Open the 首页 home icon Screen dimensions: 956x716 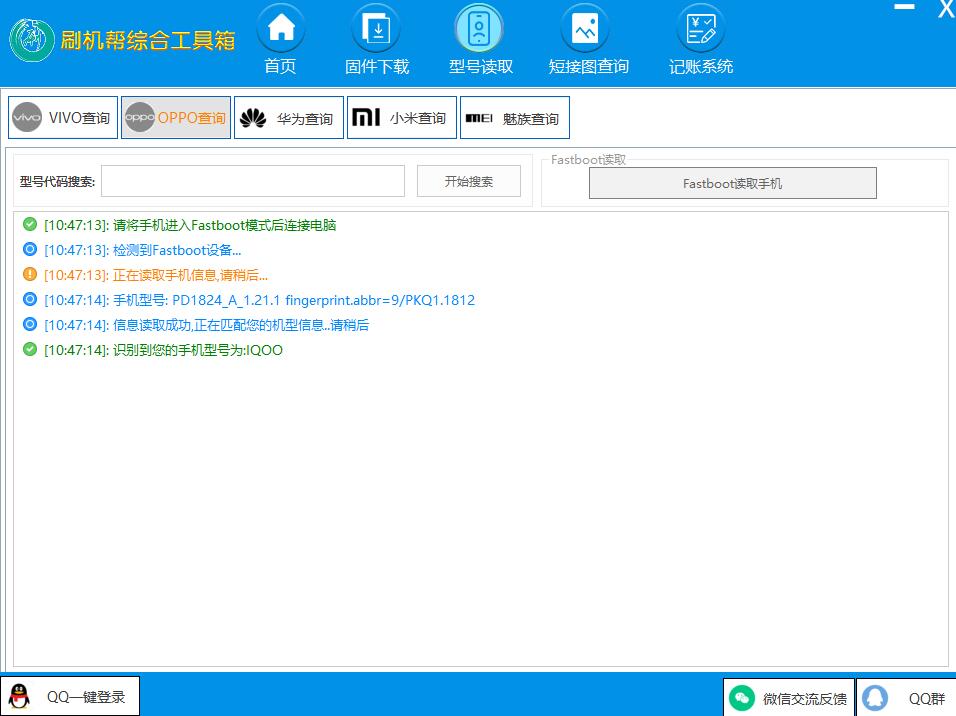pos(280,28)
